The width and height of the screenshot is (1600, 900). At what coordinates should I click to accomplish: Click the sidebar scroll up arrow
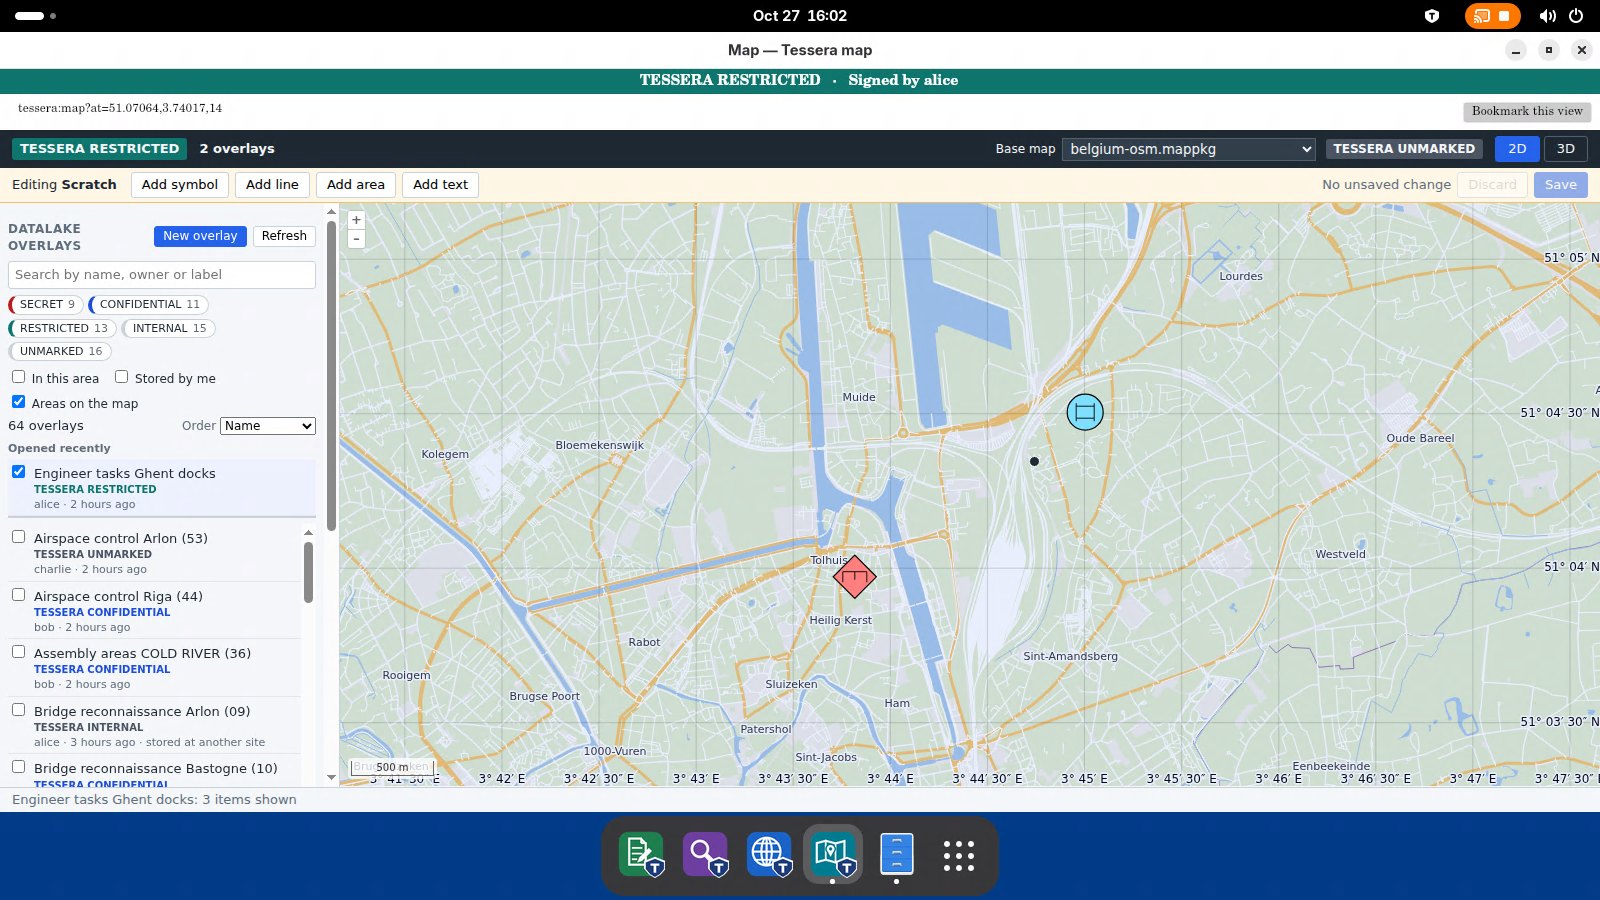pyautogui.click(x=331, y=212)
